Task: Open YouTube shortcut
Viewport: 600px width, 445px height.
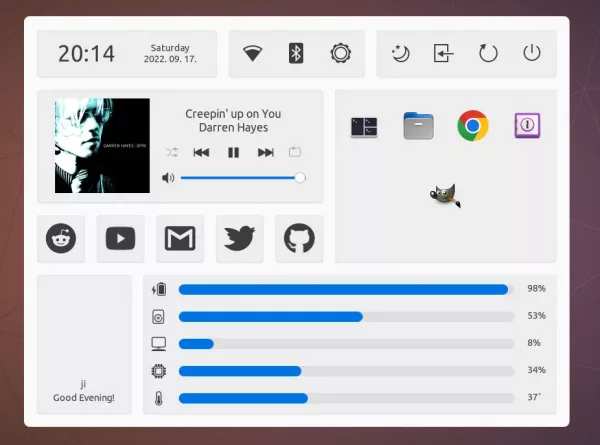Action: [121, 238]
